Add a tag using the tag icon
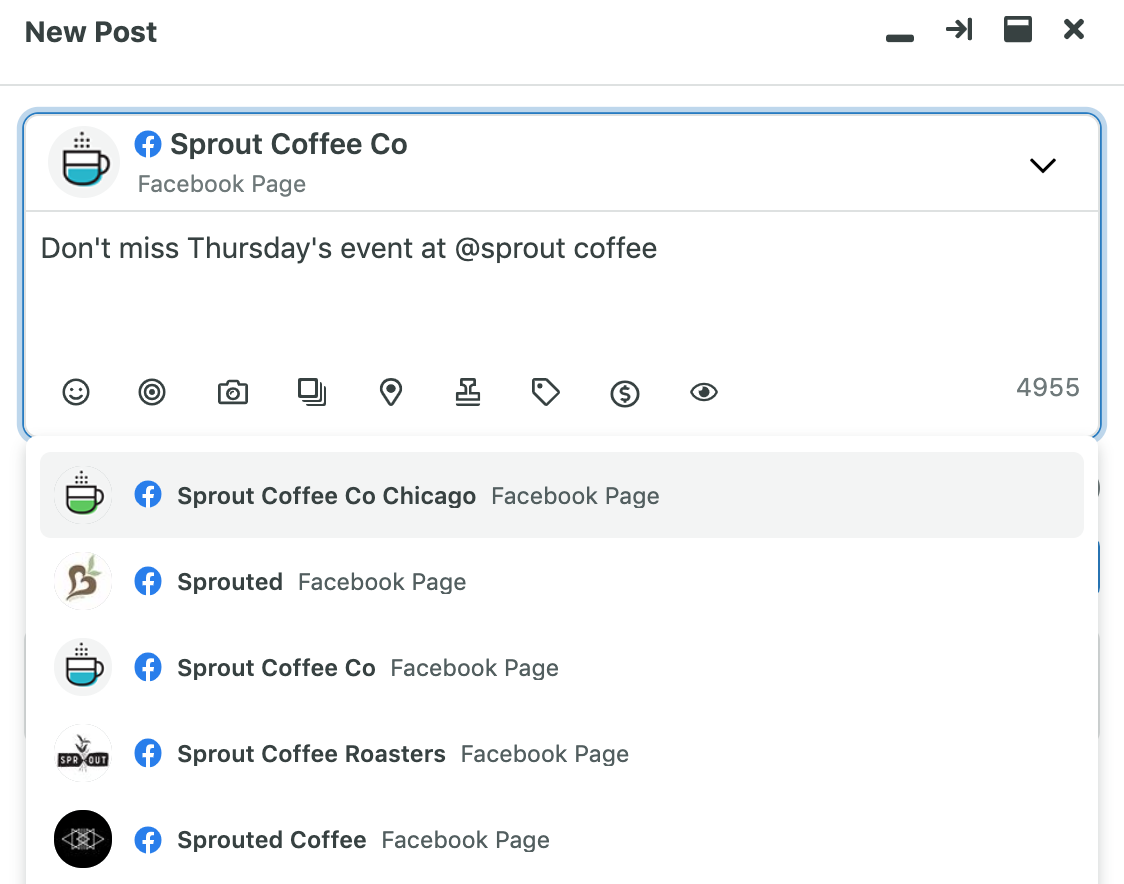This screenshot has height=884, width=1124. pos(546,392)
